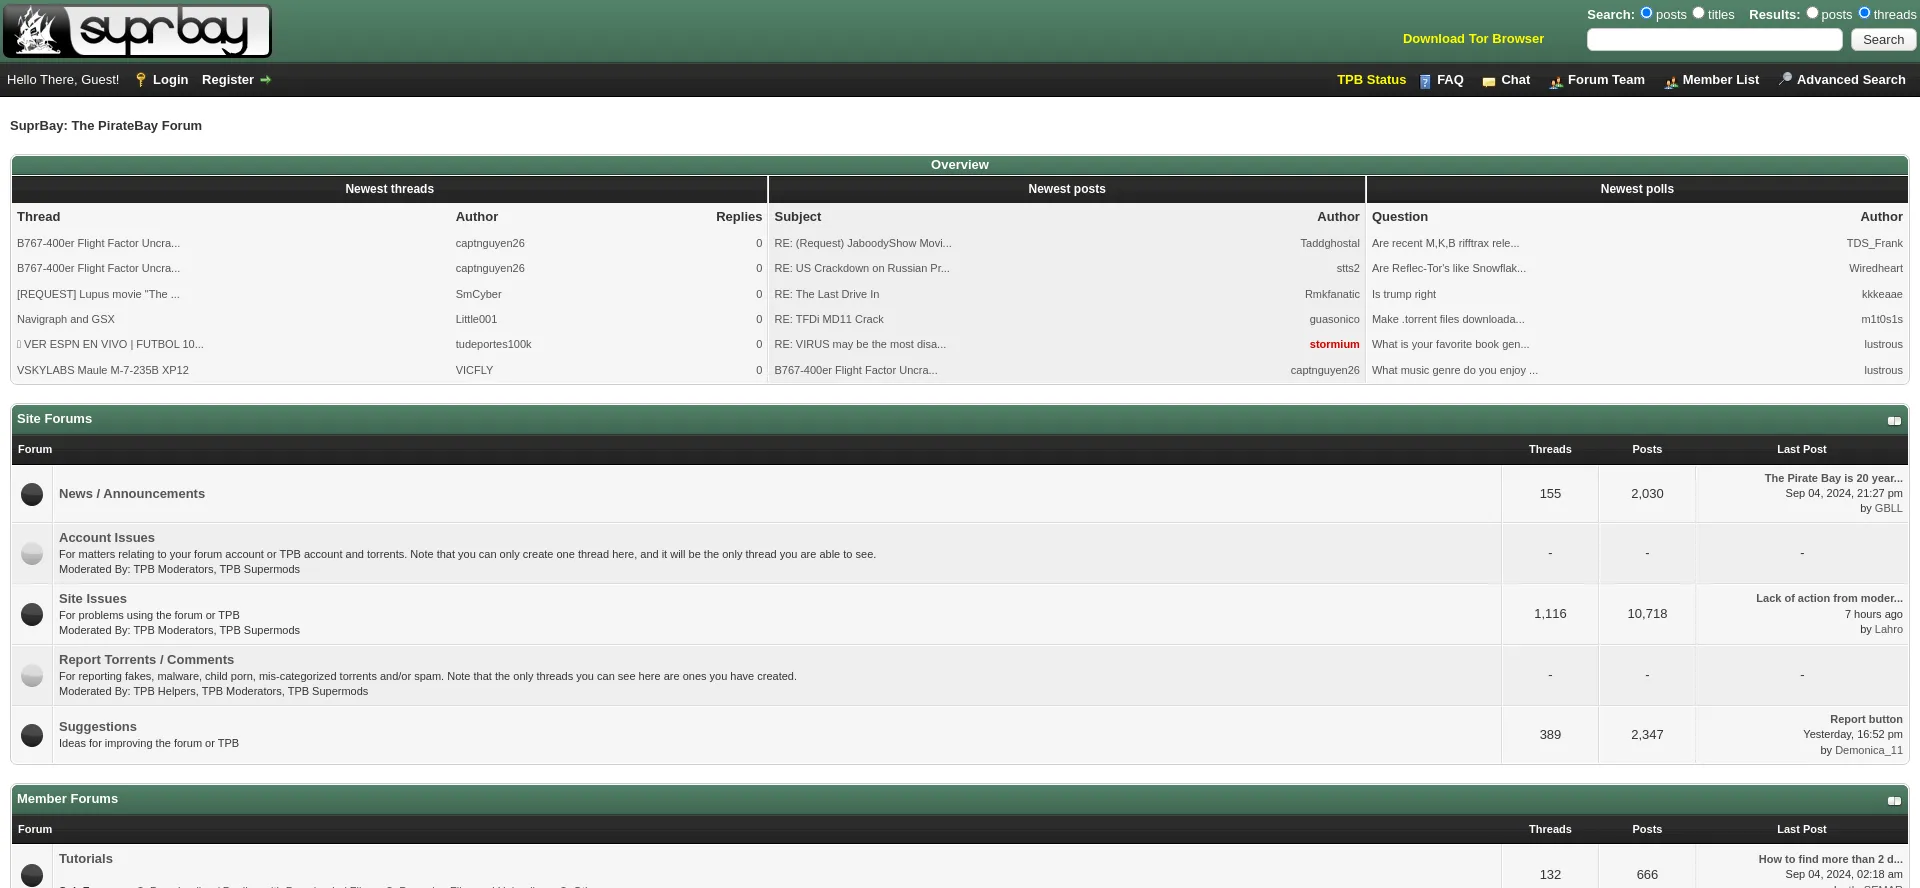This screenshot has height=888, width=1920.
Task: Open the Forum Team page
Action: [x=1606, y=80]
